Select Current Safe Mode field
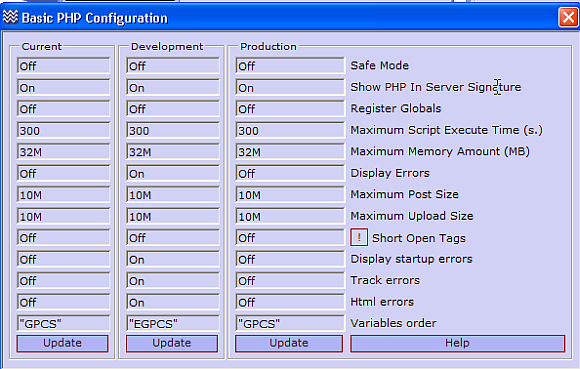Viewport: 580px width, 369px height. tap(63, 66)
